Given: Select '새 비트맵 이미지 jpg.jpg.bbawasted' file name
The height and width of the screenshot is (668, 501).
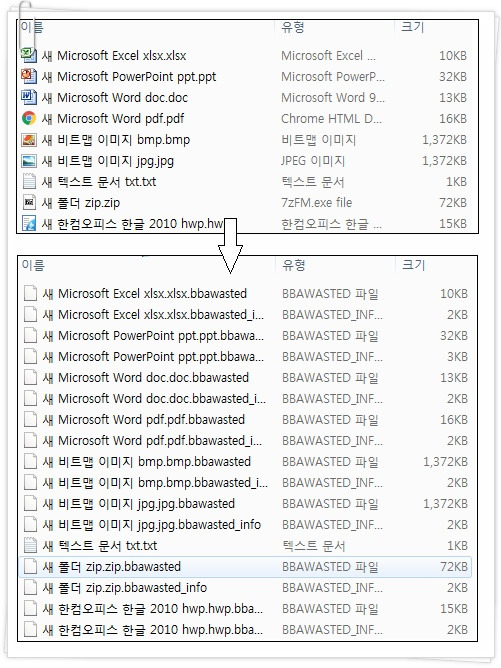Looking at the screenshot, I should 138,504.
